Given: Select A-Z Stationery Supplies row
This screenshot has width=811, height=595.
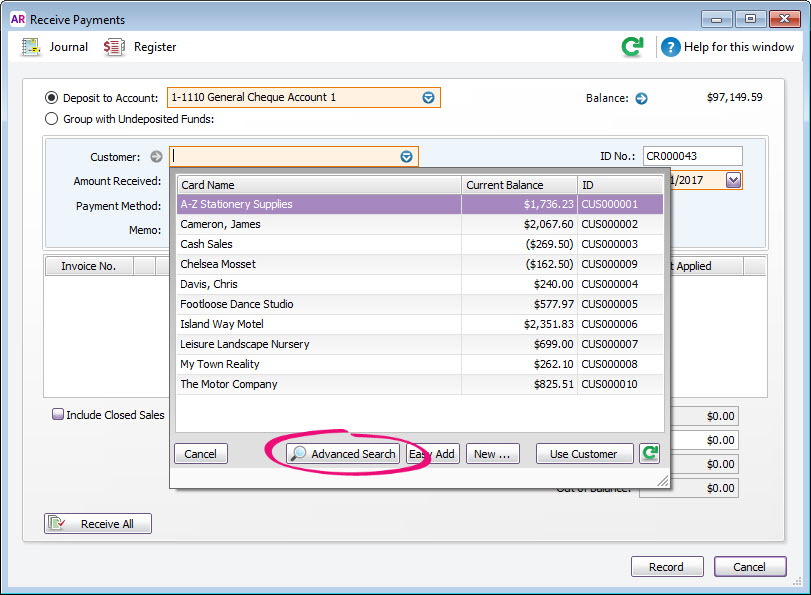Looking at the screenshot, I should point(419,204).
